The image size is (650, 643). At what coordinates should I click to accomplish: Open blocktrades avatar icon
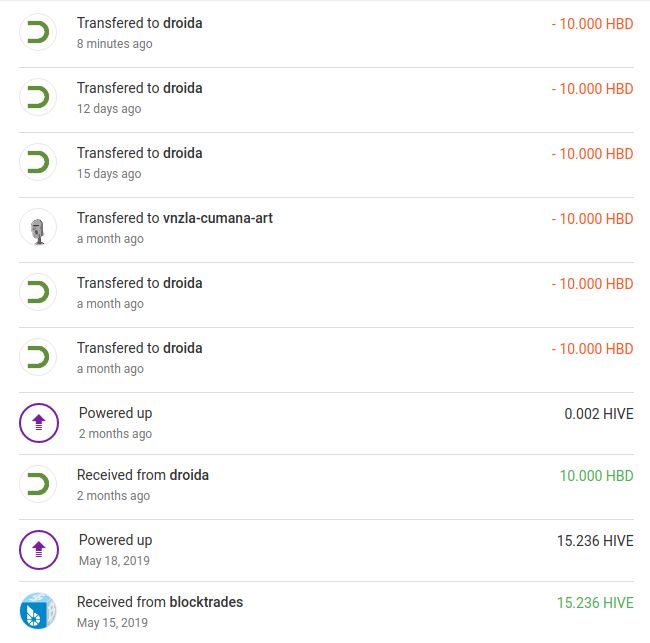point(38,611)
